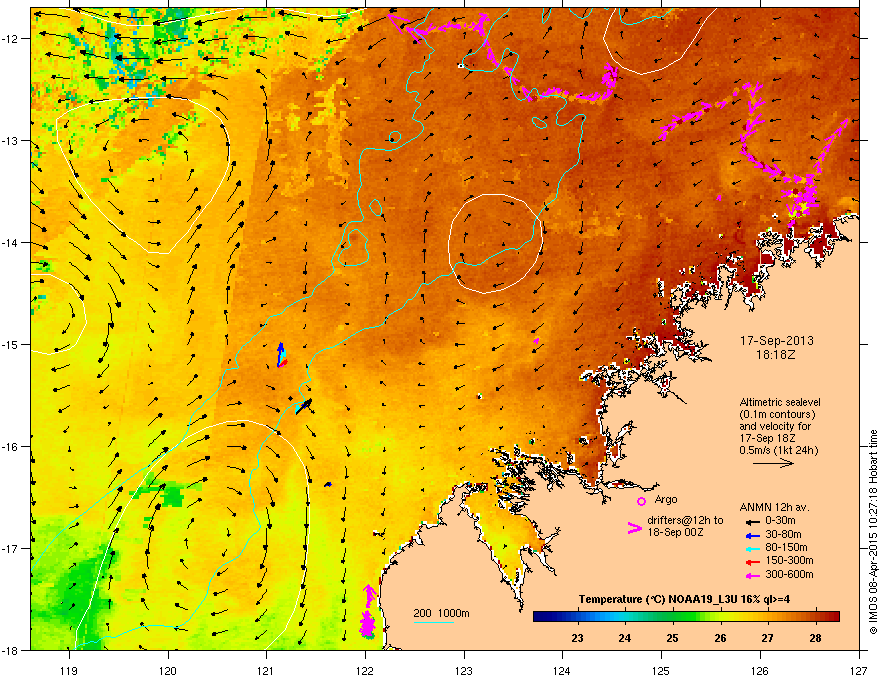This screenshot has height=680, width=880.
Task: Click the longitude axis label '122'
Action: (x=365, y=670)
